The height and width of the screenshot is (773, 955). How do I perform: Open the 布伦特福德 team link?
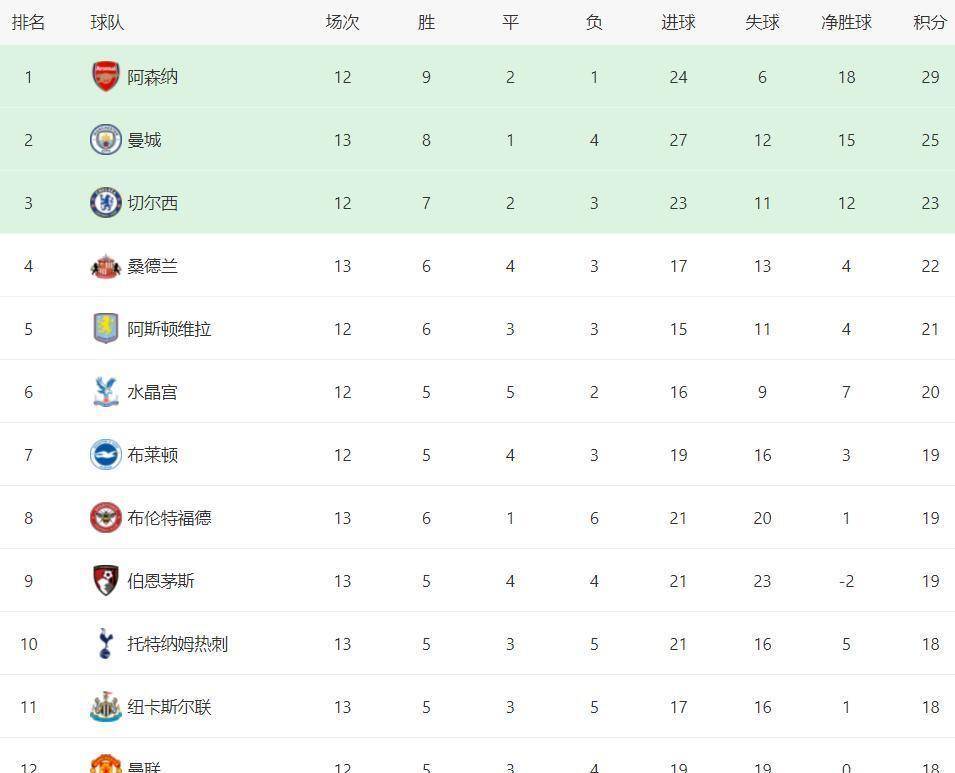(x=169, y=518)
